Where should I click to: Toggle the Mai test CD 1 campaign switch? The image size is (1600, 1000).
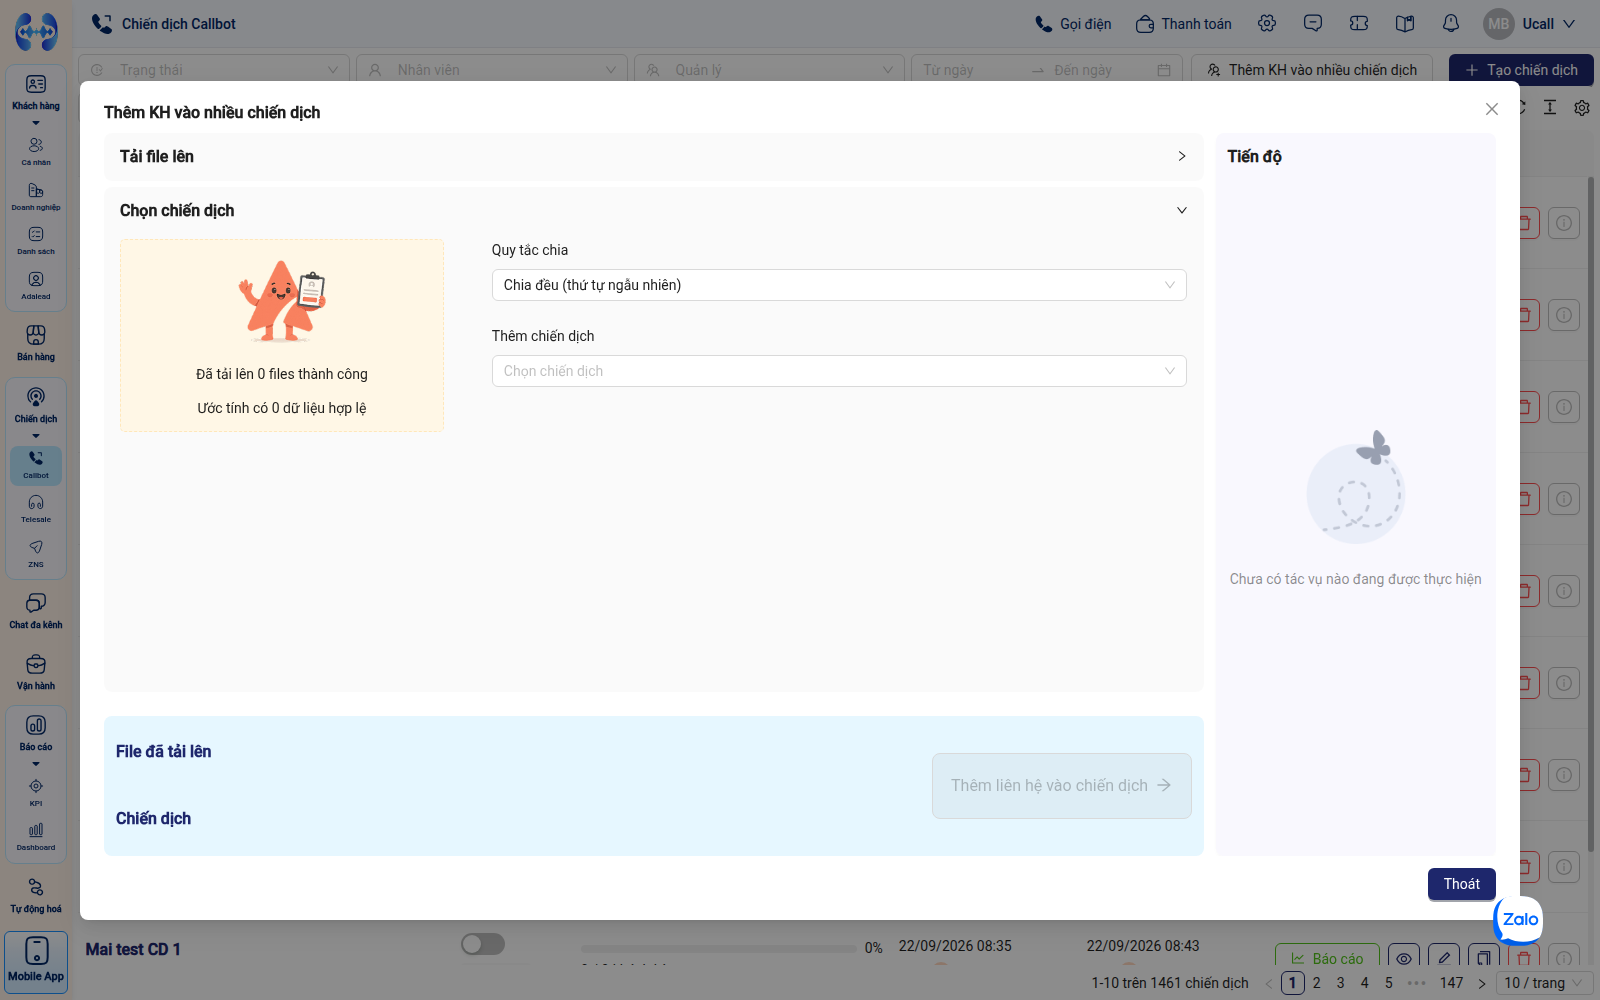(x=483, y=944)
